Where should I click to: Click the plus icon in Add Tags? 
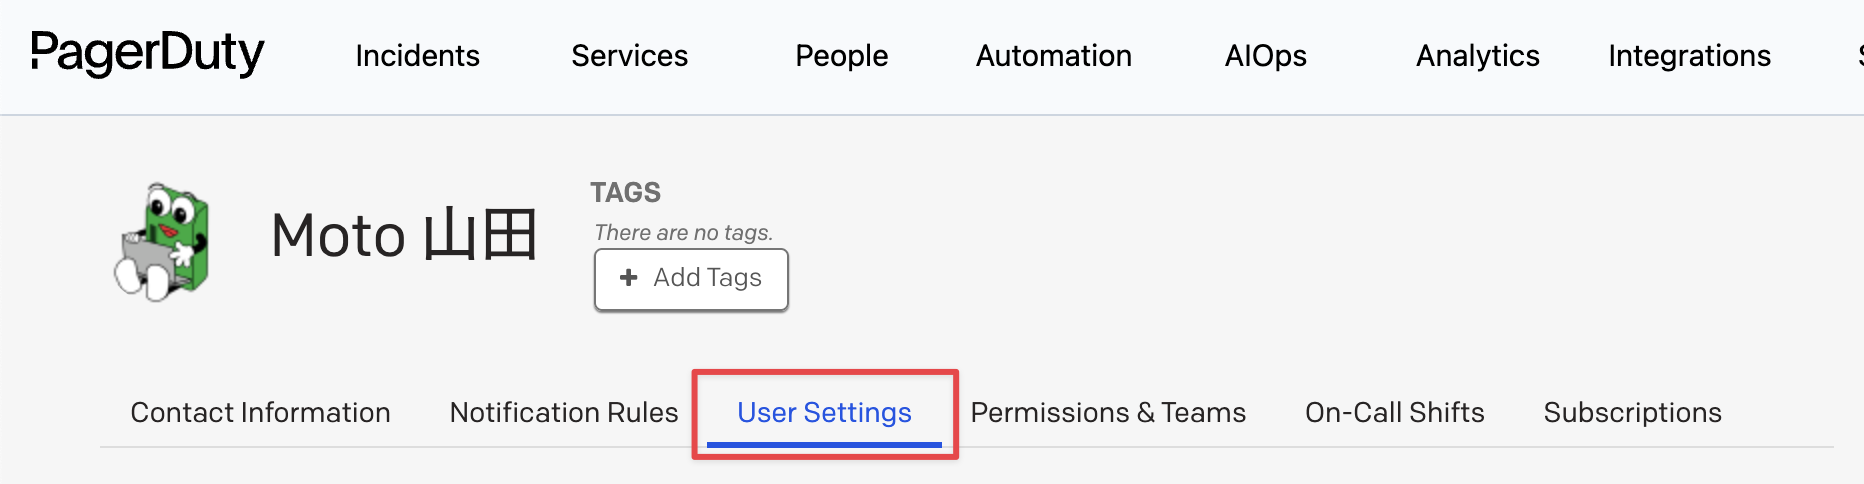[x=628, y=278]
